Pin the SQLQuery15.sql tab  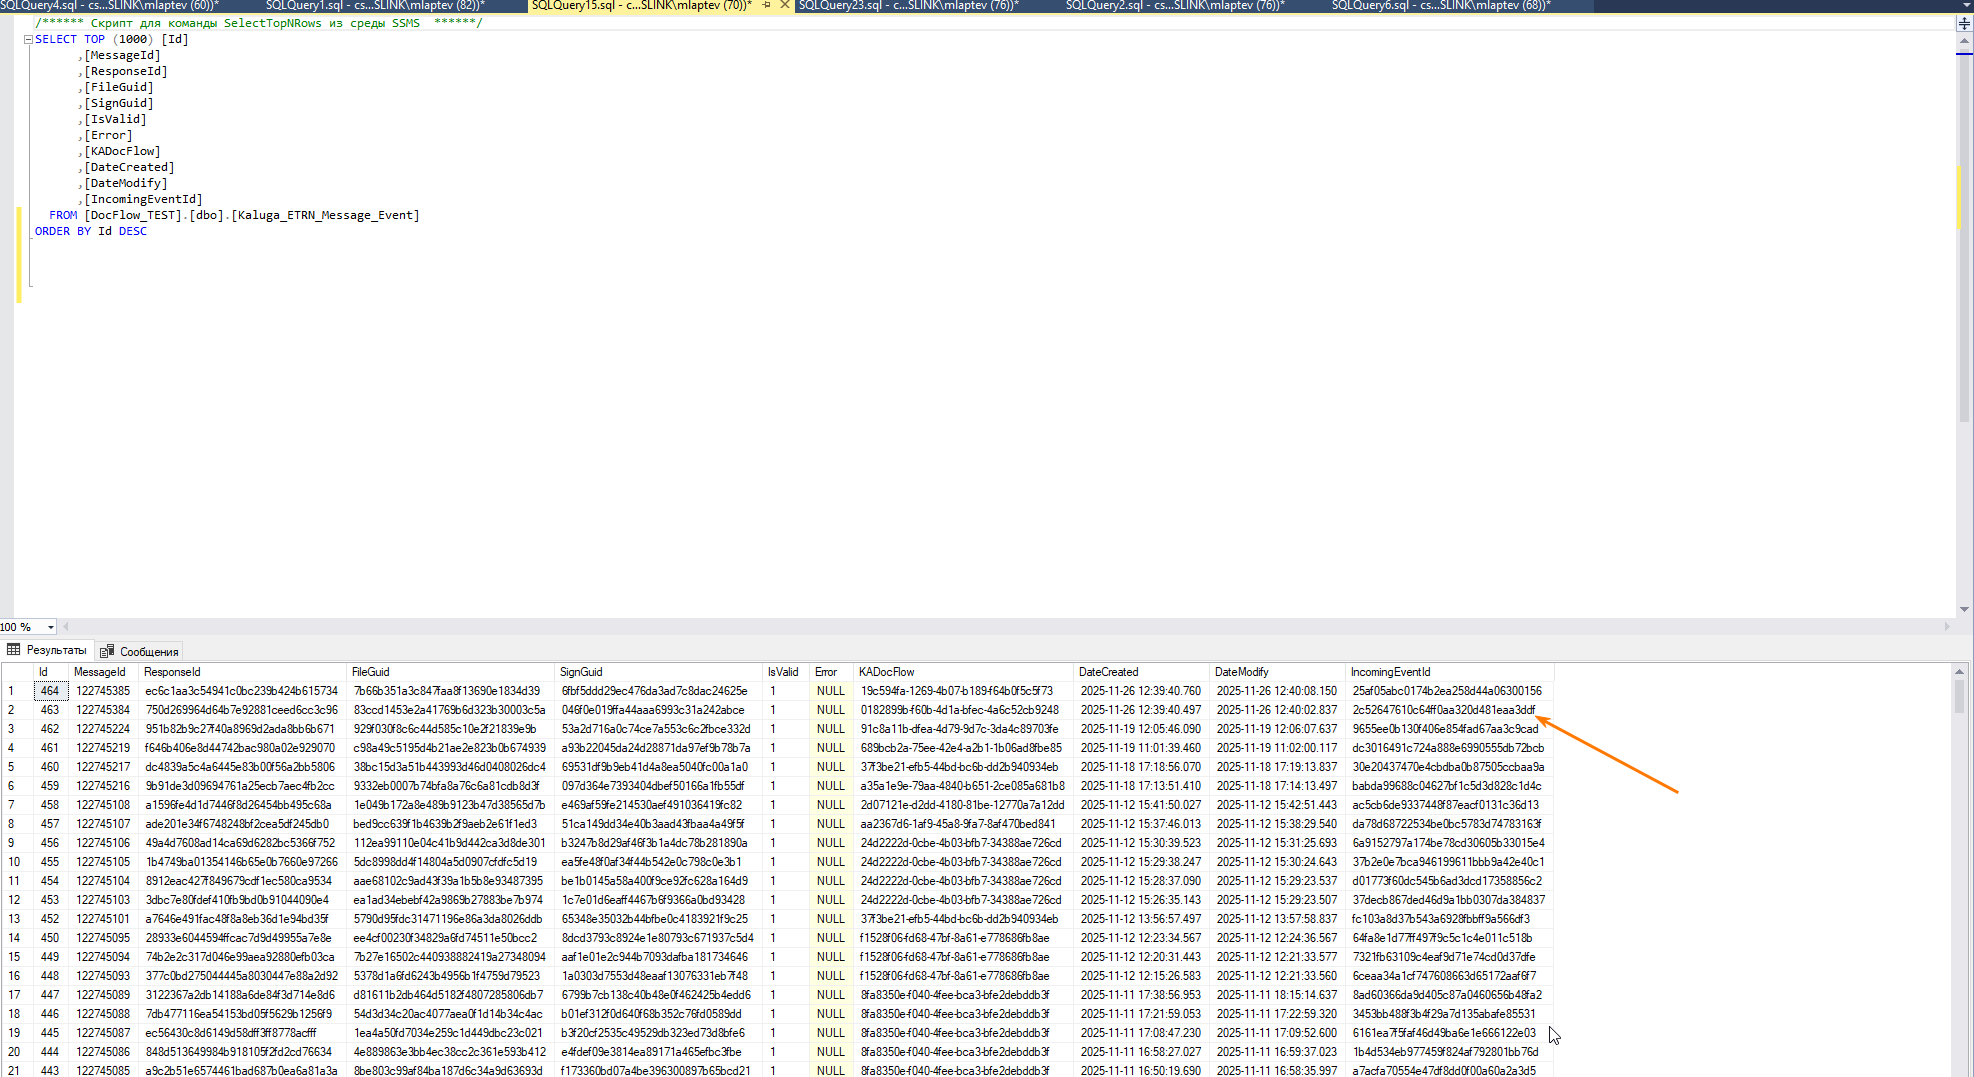767,5
